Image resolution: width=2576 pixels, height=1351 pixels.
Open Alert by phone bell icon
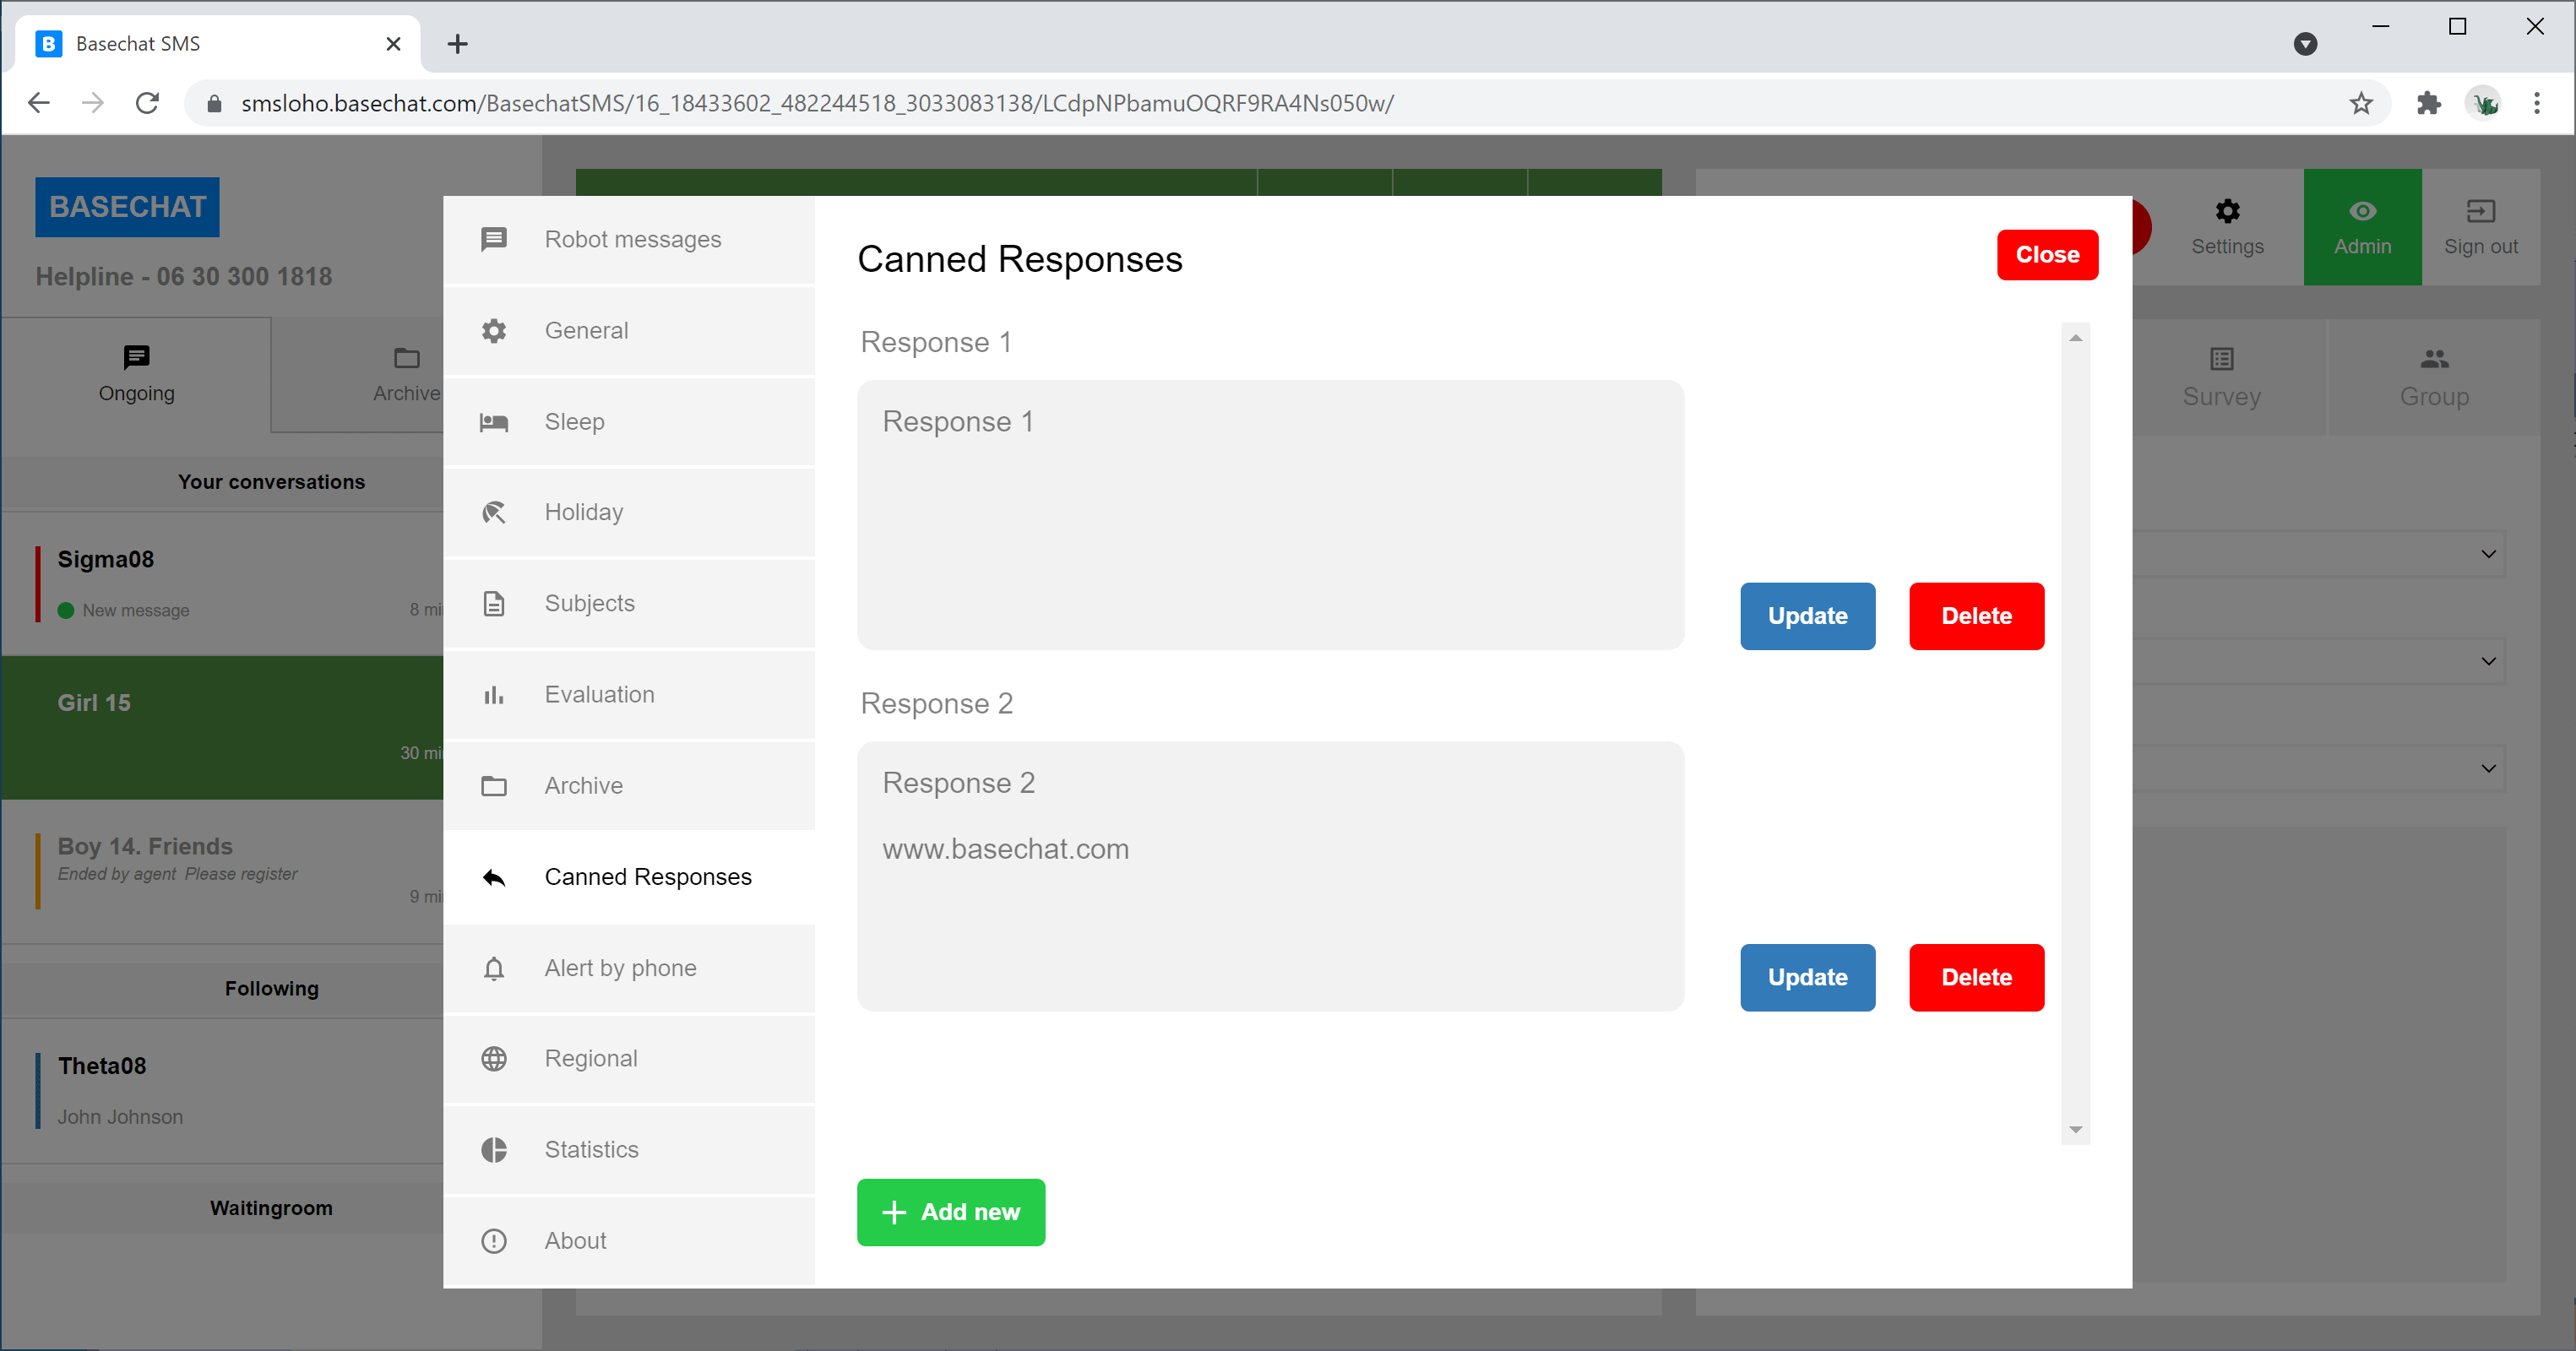click(x=494, y=968)
